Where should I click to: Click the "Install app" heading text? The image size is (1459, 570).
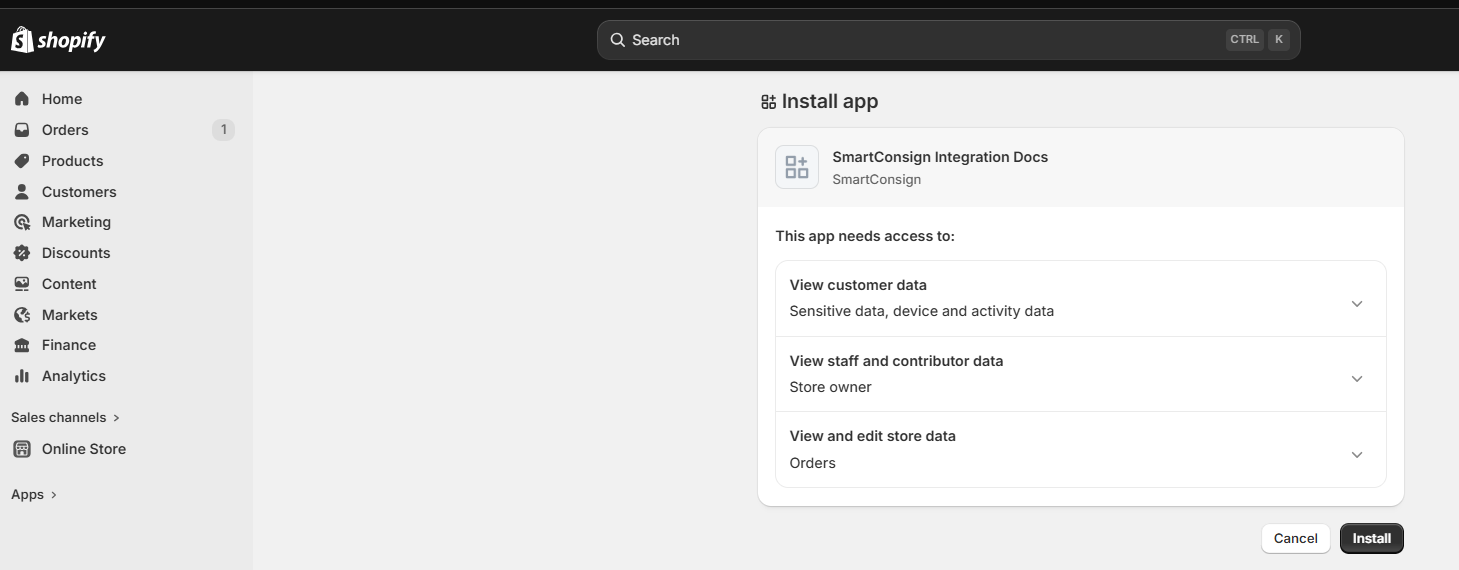(x=830, y=102)
